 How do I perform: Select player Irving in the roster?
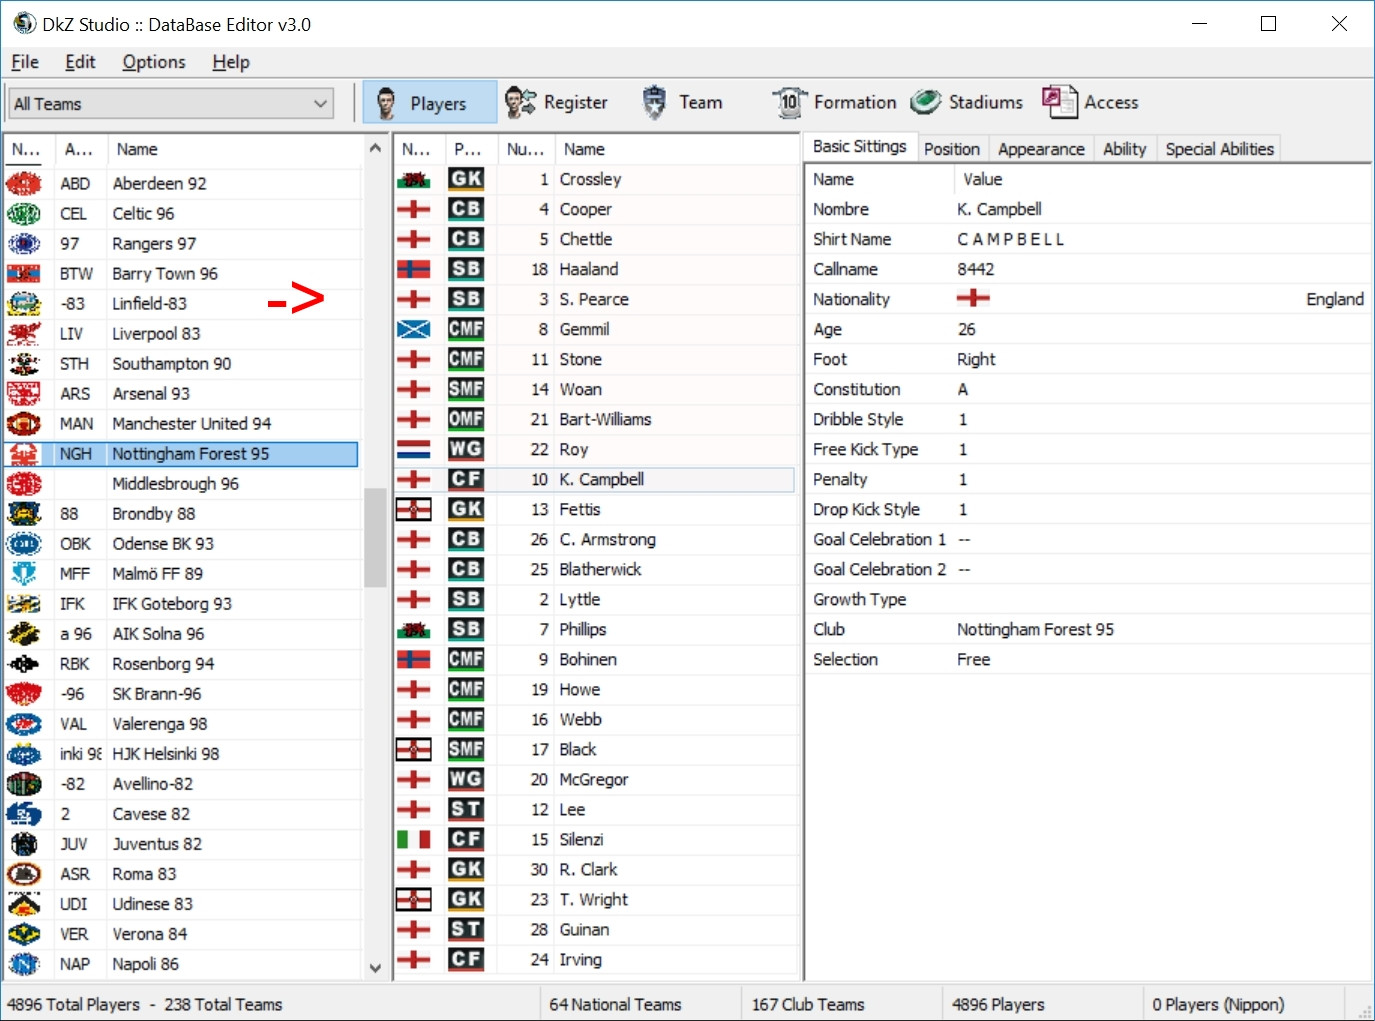point(595,959)
